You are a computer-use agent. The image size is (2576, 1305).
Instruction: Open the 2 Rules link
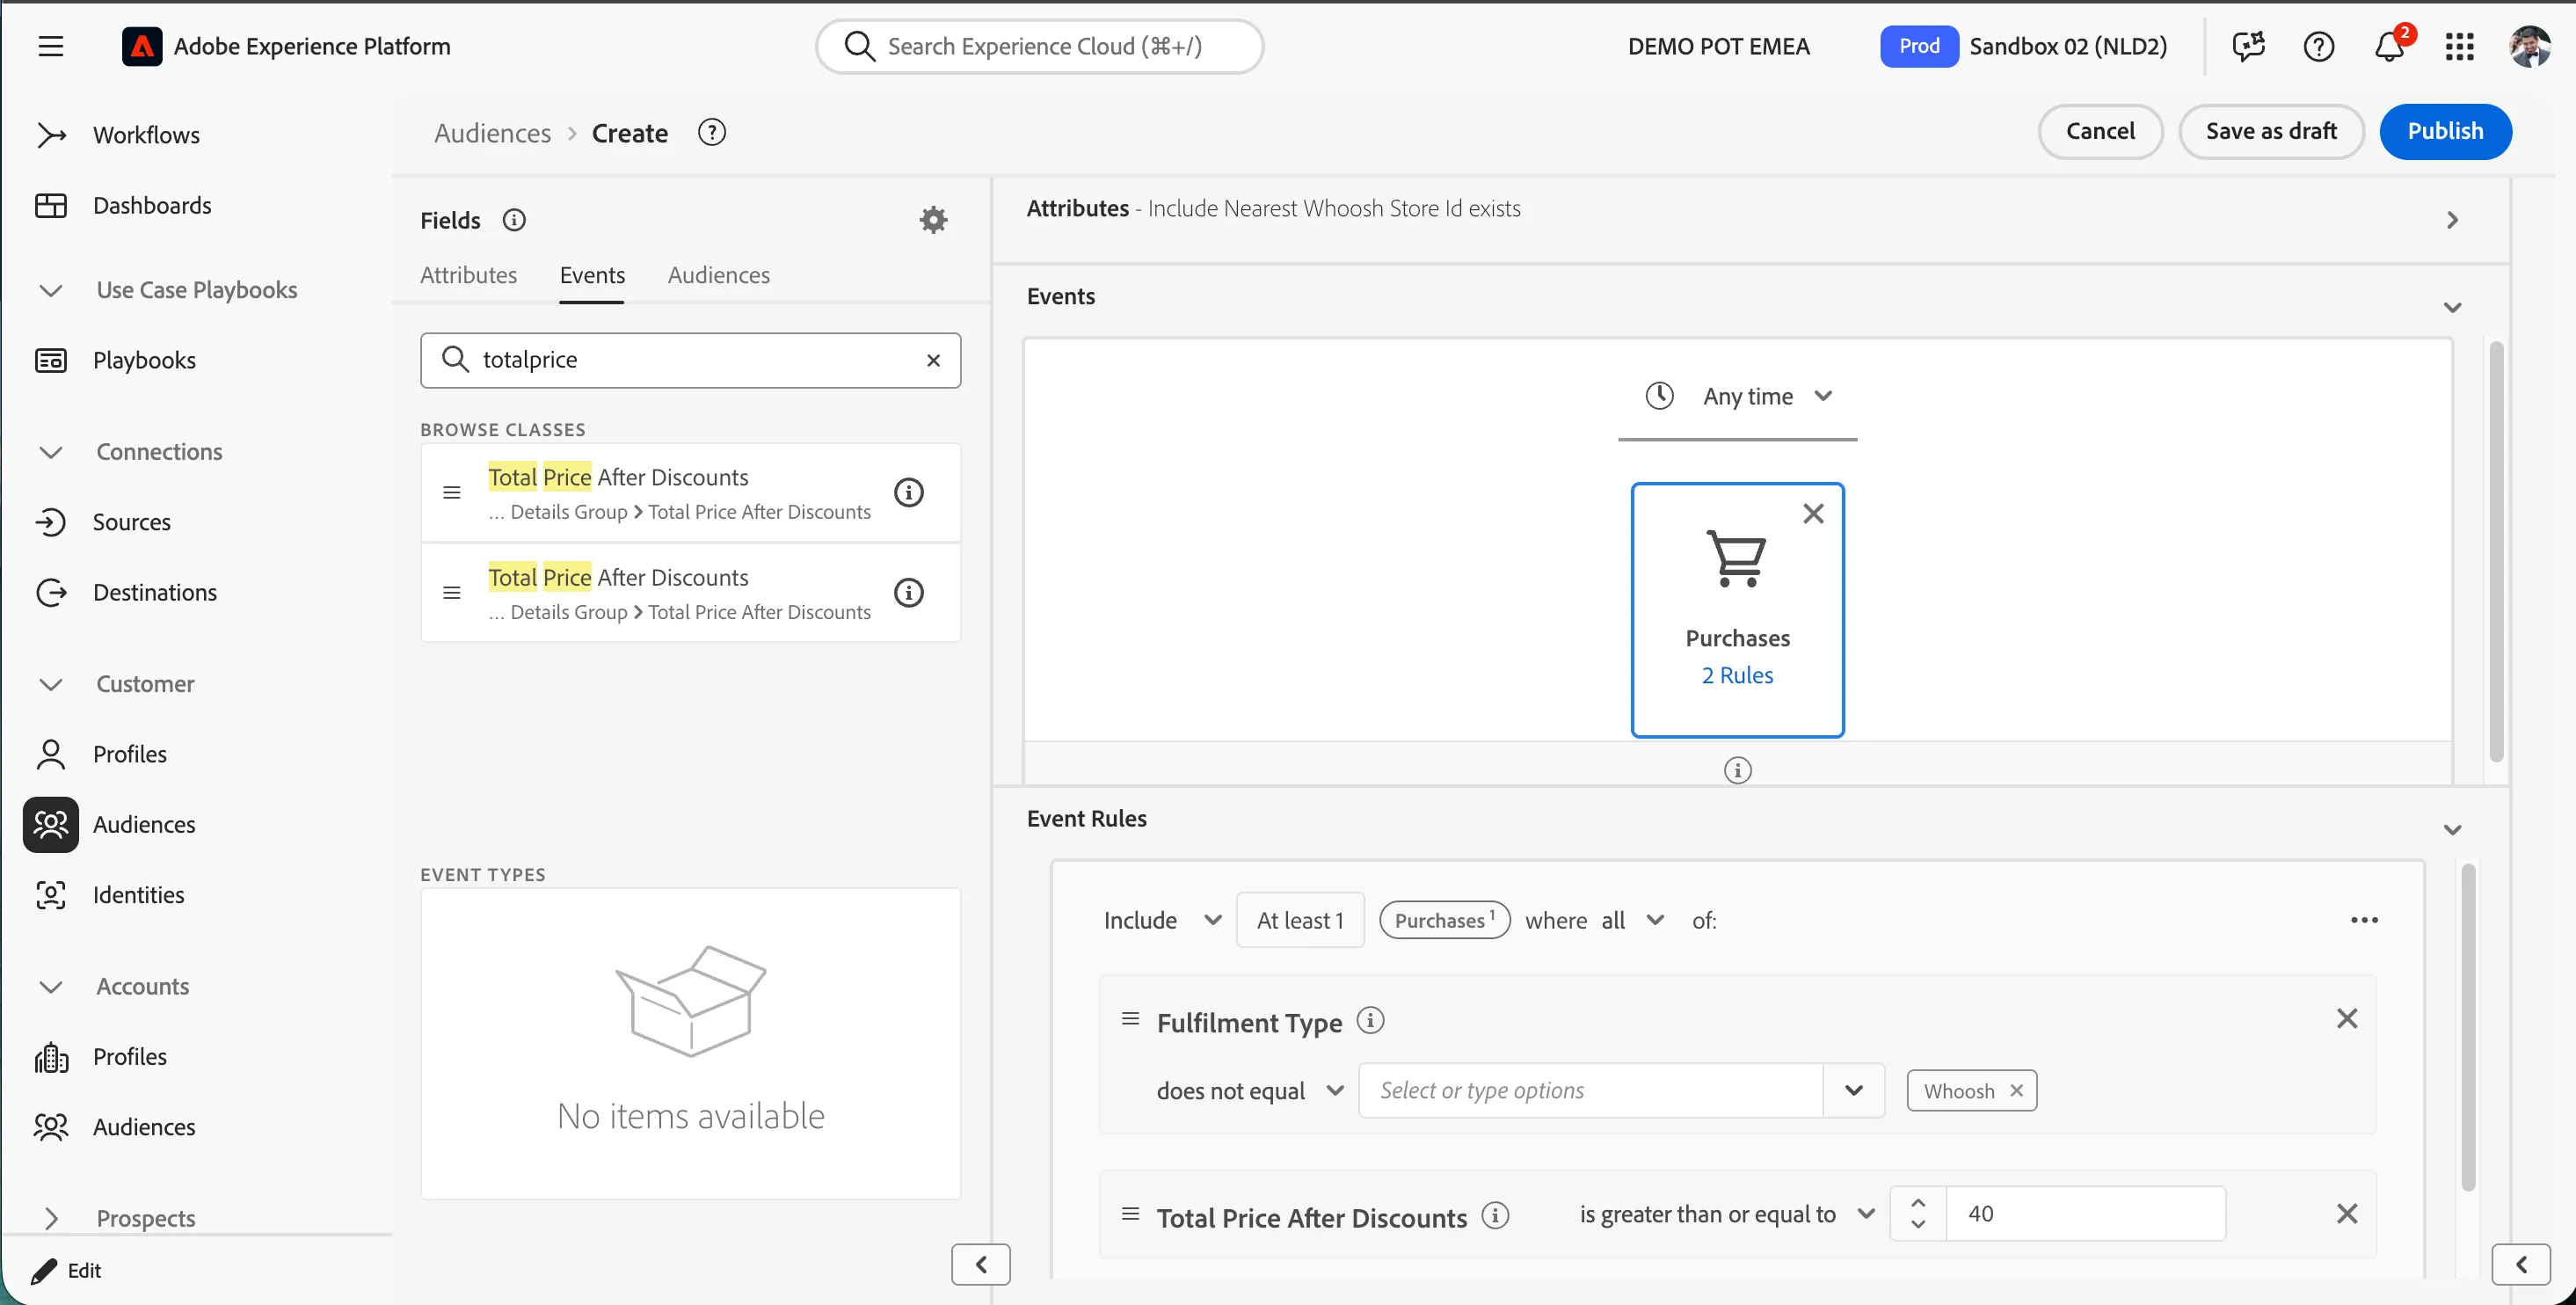[1737, 675]
